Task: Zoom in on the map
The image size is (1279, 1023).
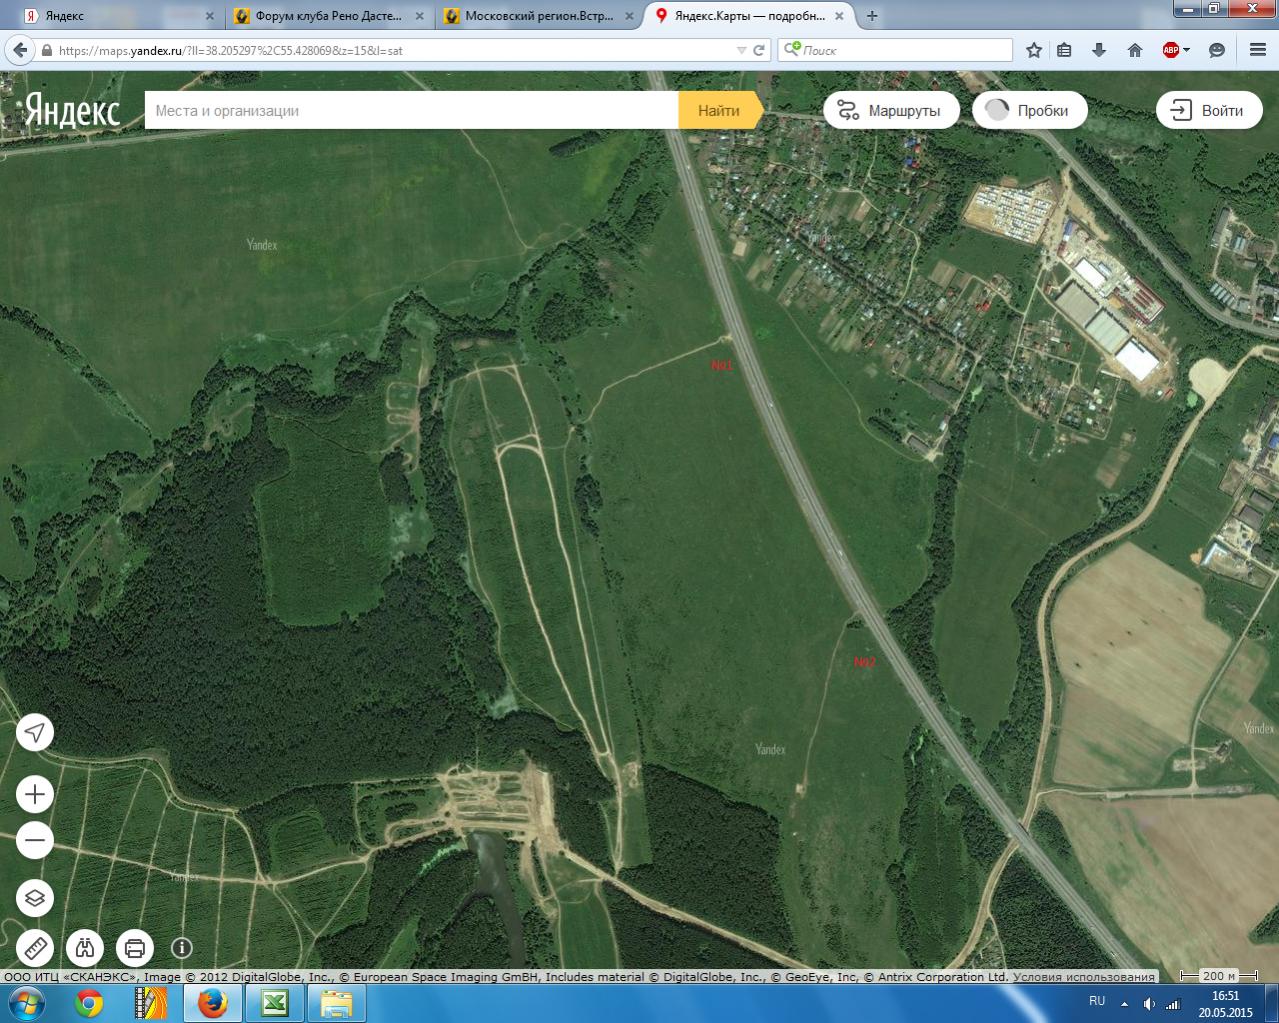Action: click(35, 795)
